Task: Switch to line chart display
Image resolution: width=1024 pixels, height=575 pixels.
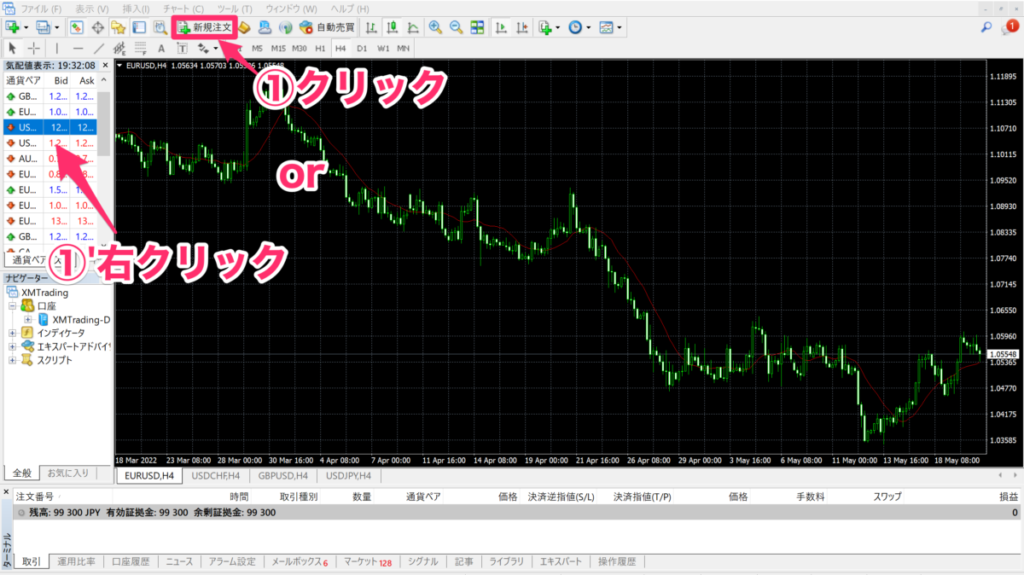Action: click(413, 27)
